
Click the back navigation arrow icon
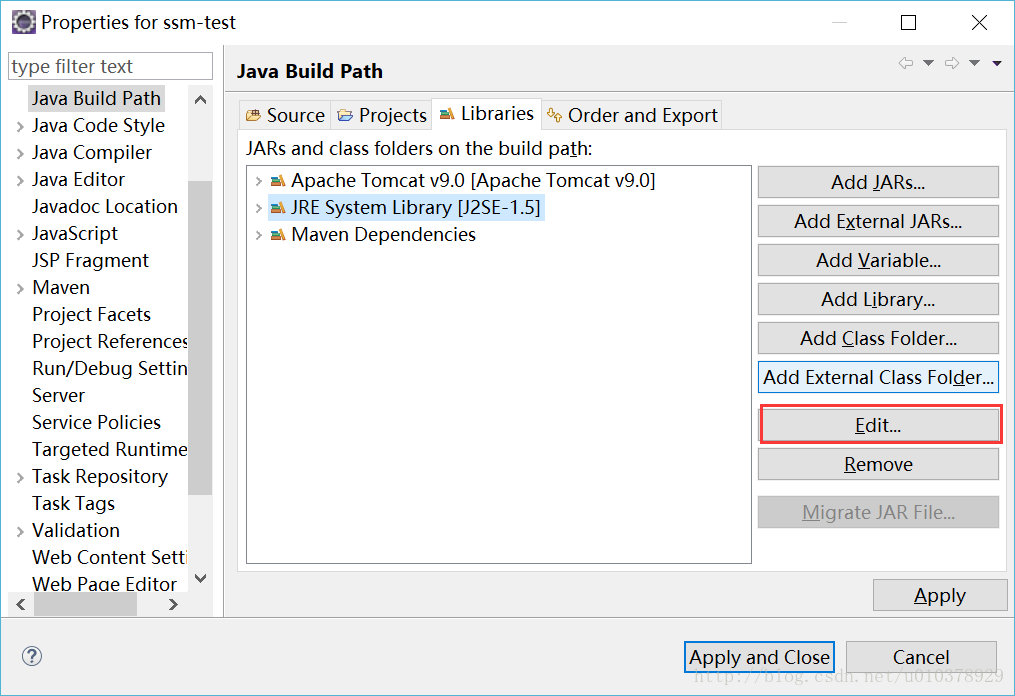click(906, 63)
